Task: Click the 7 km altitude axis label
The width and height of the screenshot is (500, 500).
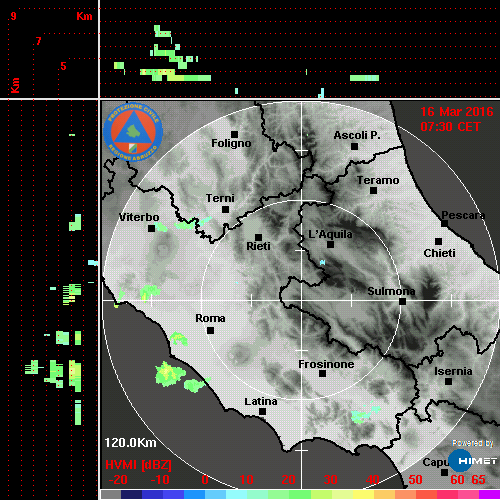Action: pos(39,41)
